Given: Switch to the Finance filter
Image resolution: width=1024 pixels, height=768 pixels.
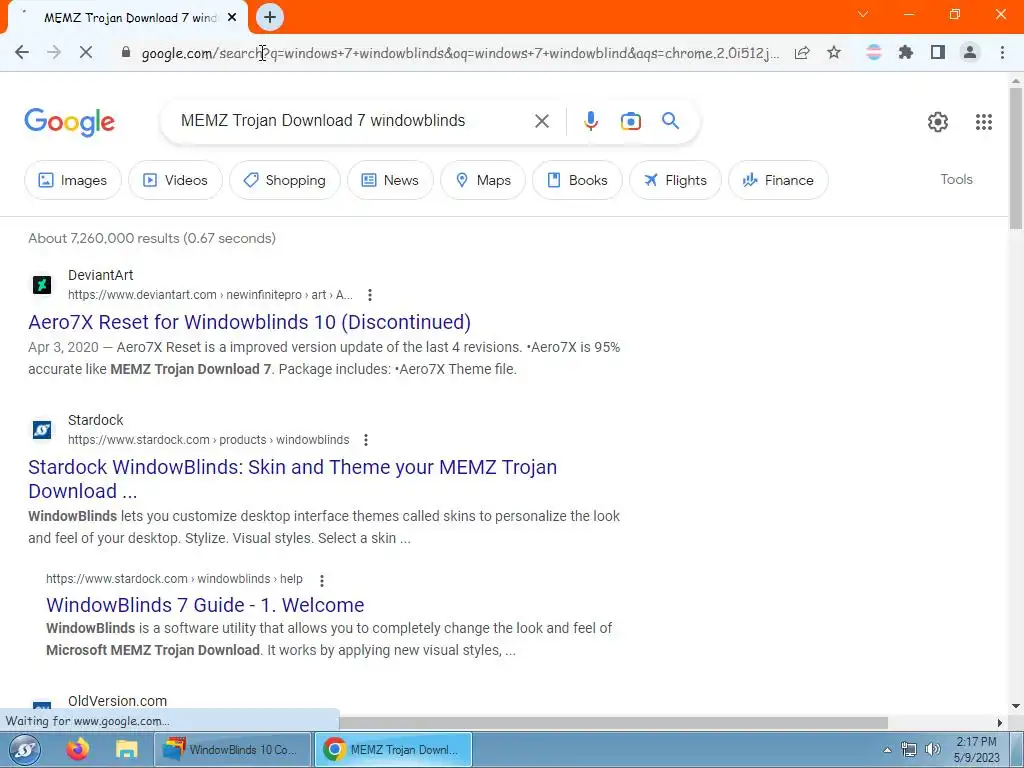Looking at the screenshot, I should (x=778, y=180).
